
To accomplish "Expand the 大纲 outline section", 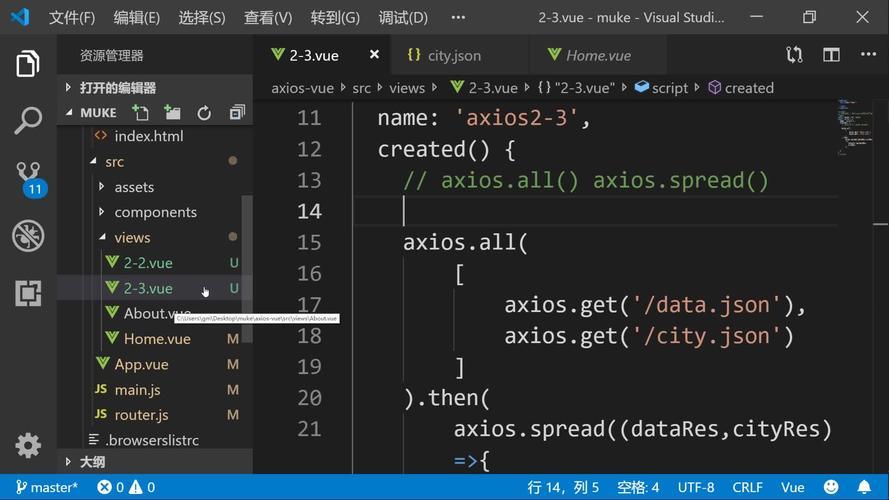I will tap(155, 461).
